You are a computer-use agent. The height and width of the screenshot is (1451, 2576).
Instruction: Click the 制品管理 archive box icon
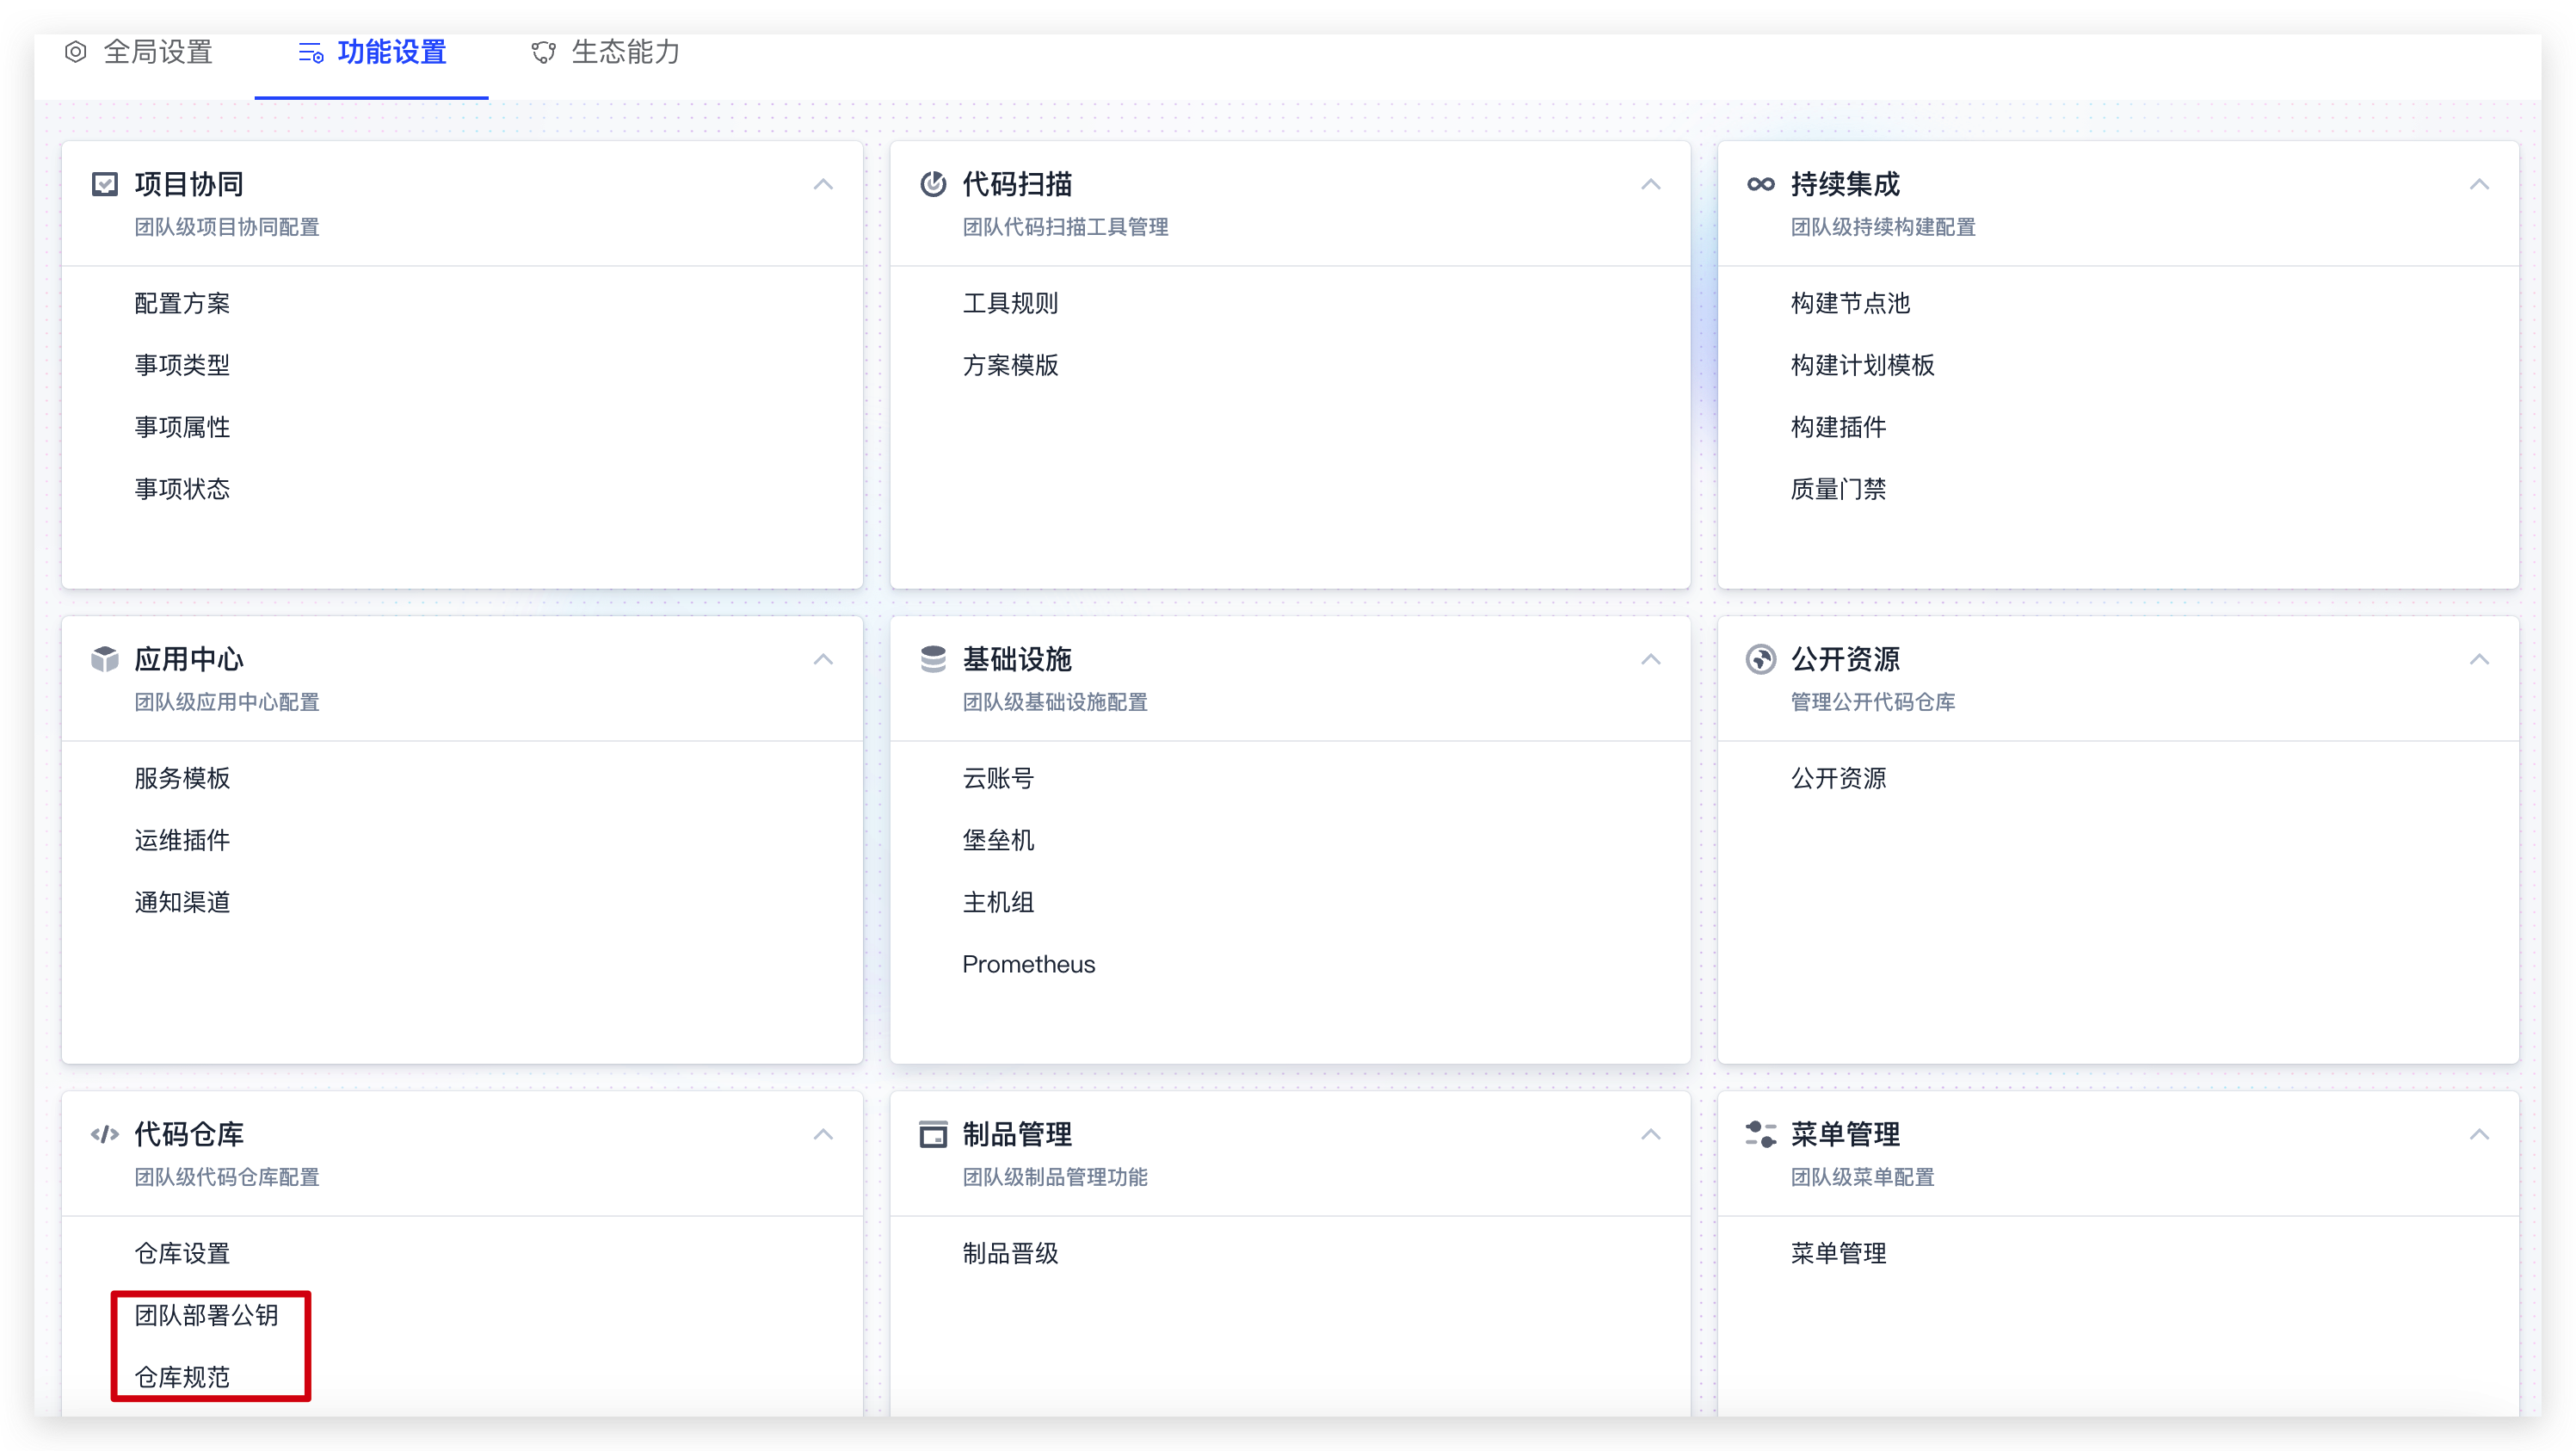click(933, 1134)
